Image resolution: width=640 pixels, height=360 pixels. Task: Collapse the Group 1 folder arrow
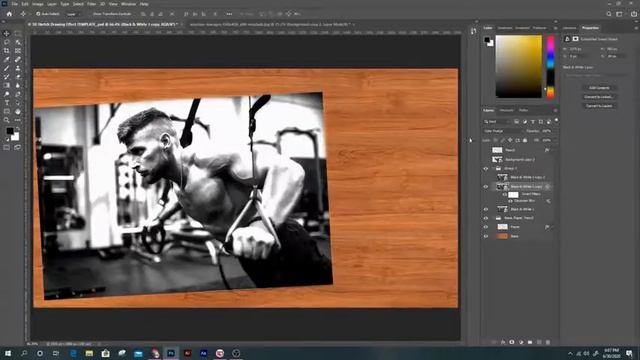(493, 169)
